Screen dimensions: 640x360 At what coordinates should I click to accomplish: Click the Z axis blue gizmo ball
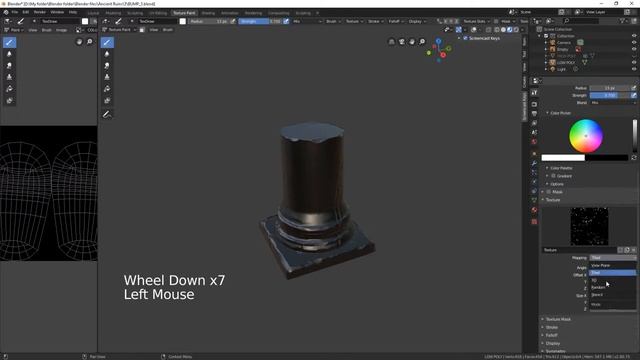click(x=438, y=41)
